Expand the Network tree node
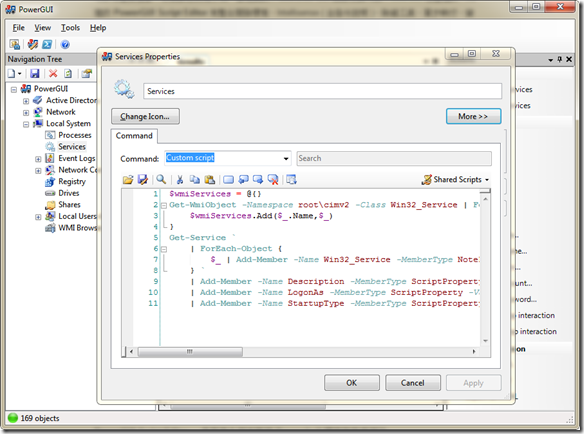This screenshot has height=434, width=584. coord(26,113)
